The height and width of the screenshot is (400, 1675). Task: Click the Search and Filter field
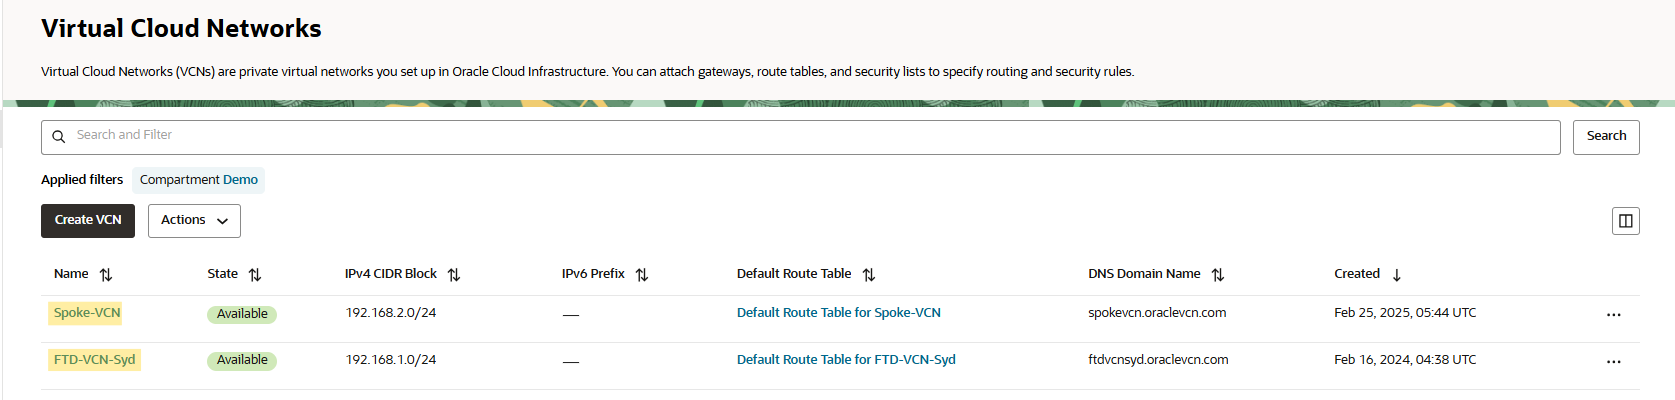click(800, 136)
